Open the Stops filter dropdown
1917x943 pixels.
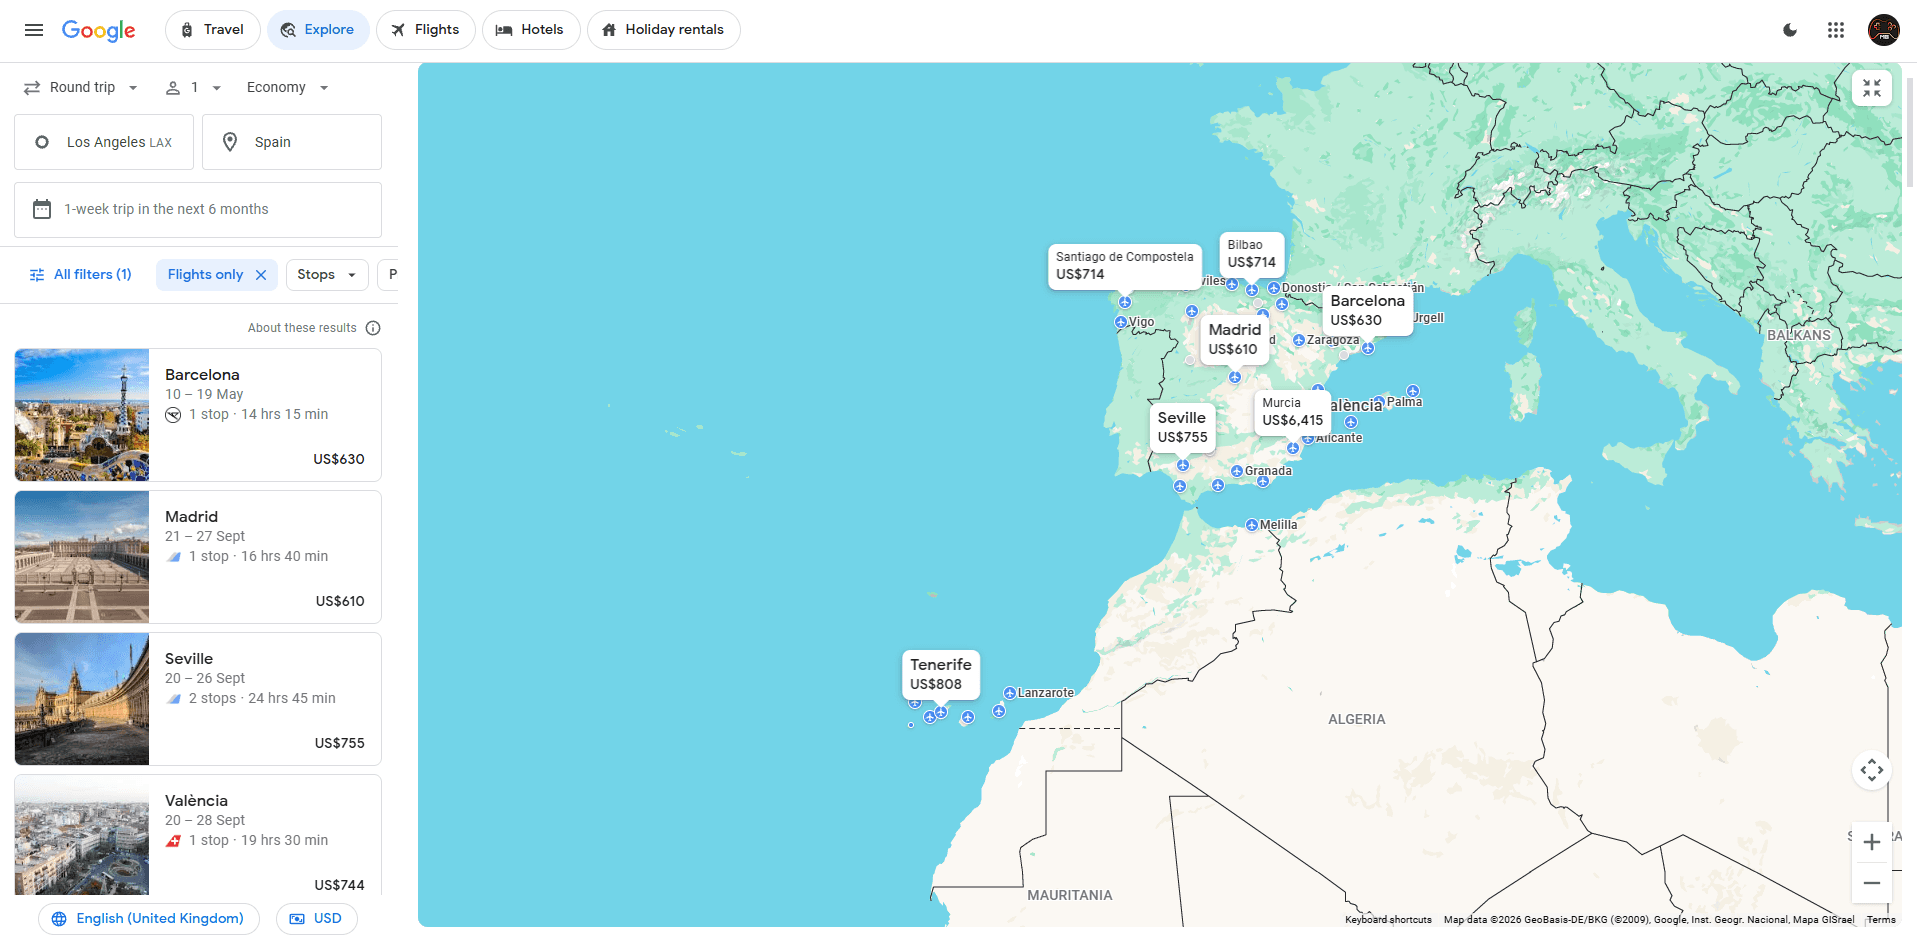coord(326,275)
